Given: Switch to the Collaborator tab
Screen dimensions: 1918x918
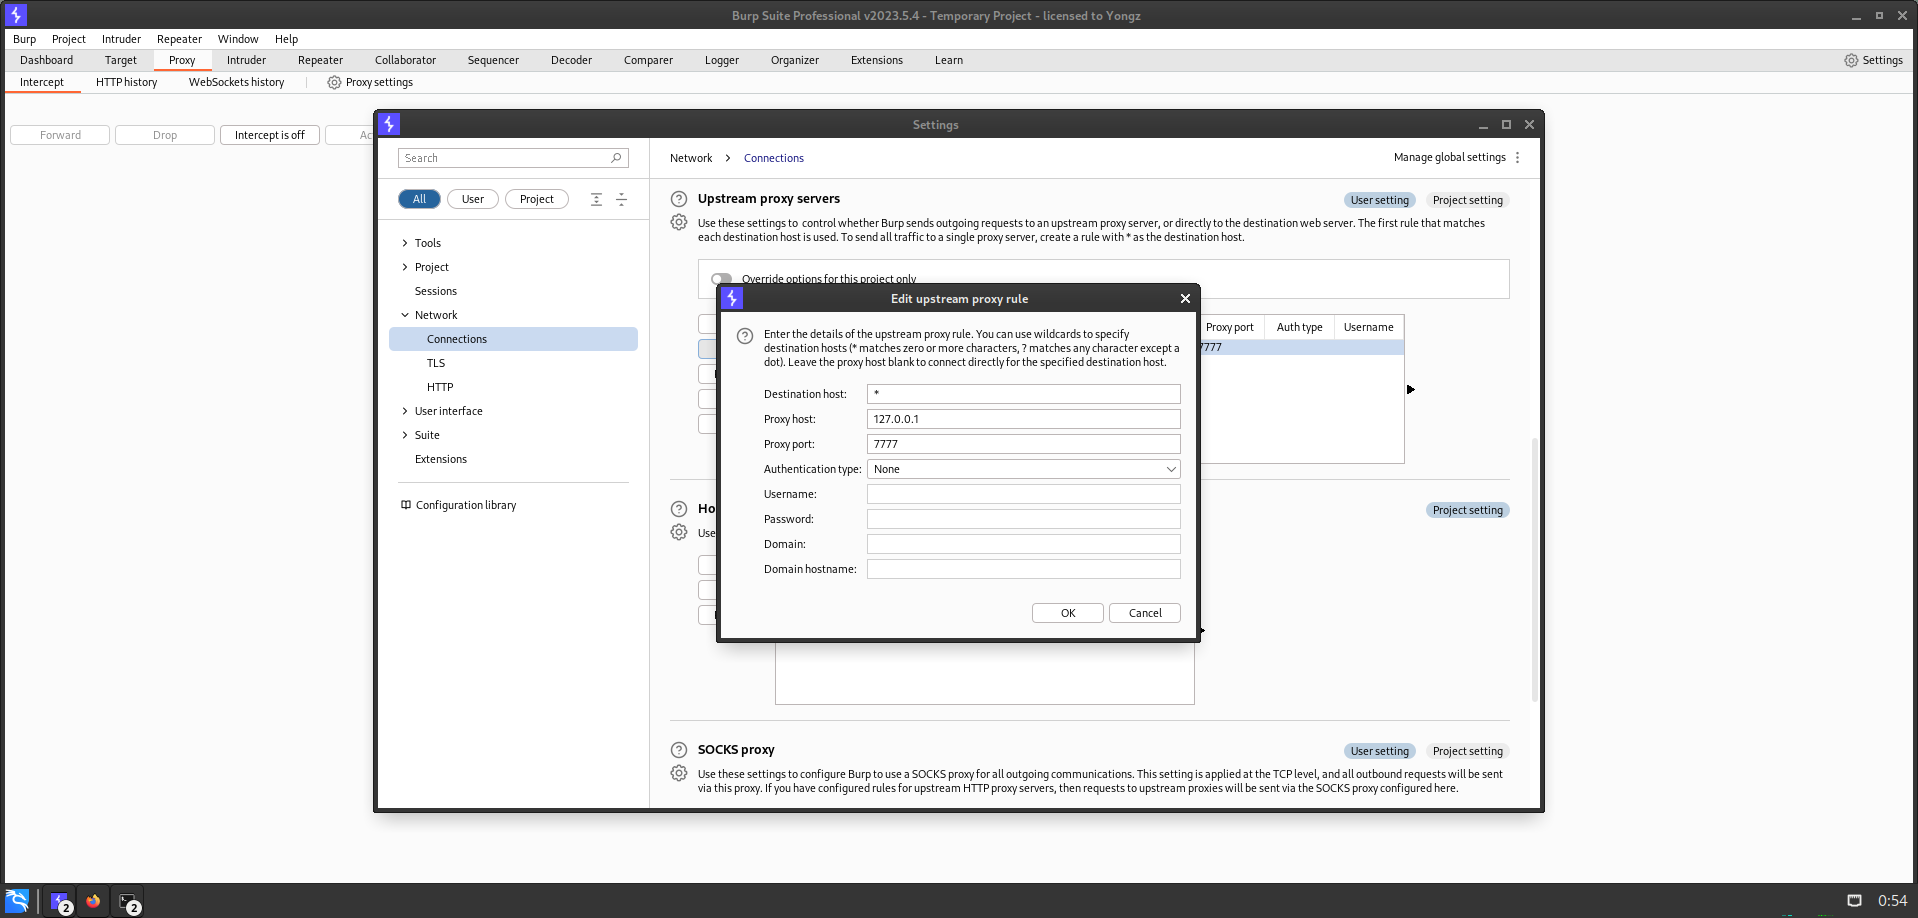Looking at the screenshot, I should pos(405,61).
